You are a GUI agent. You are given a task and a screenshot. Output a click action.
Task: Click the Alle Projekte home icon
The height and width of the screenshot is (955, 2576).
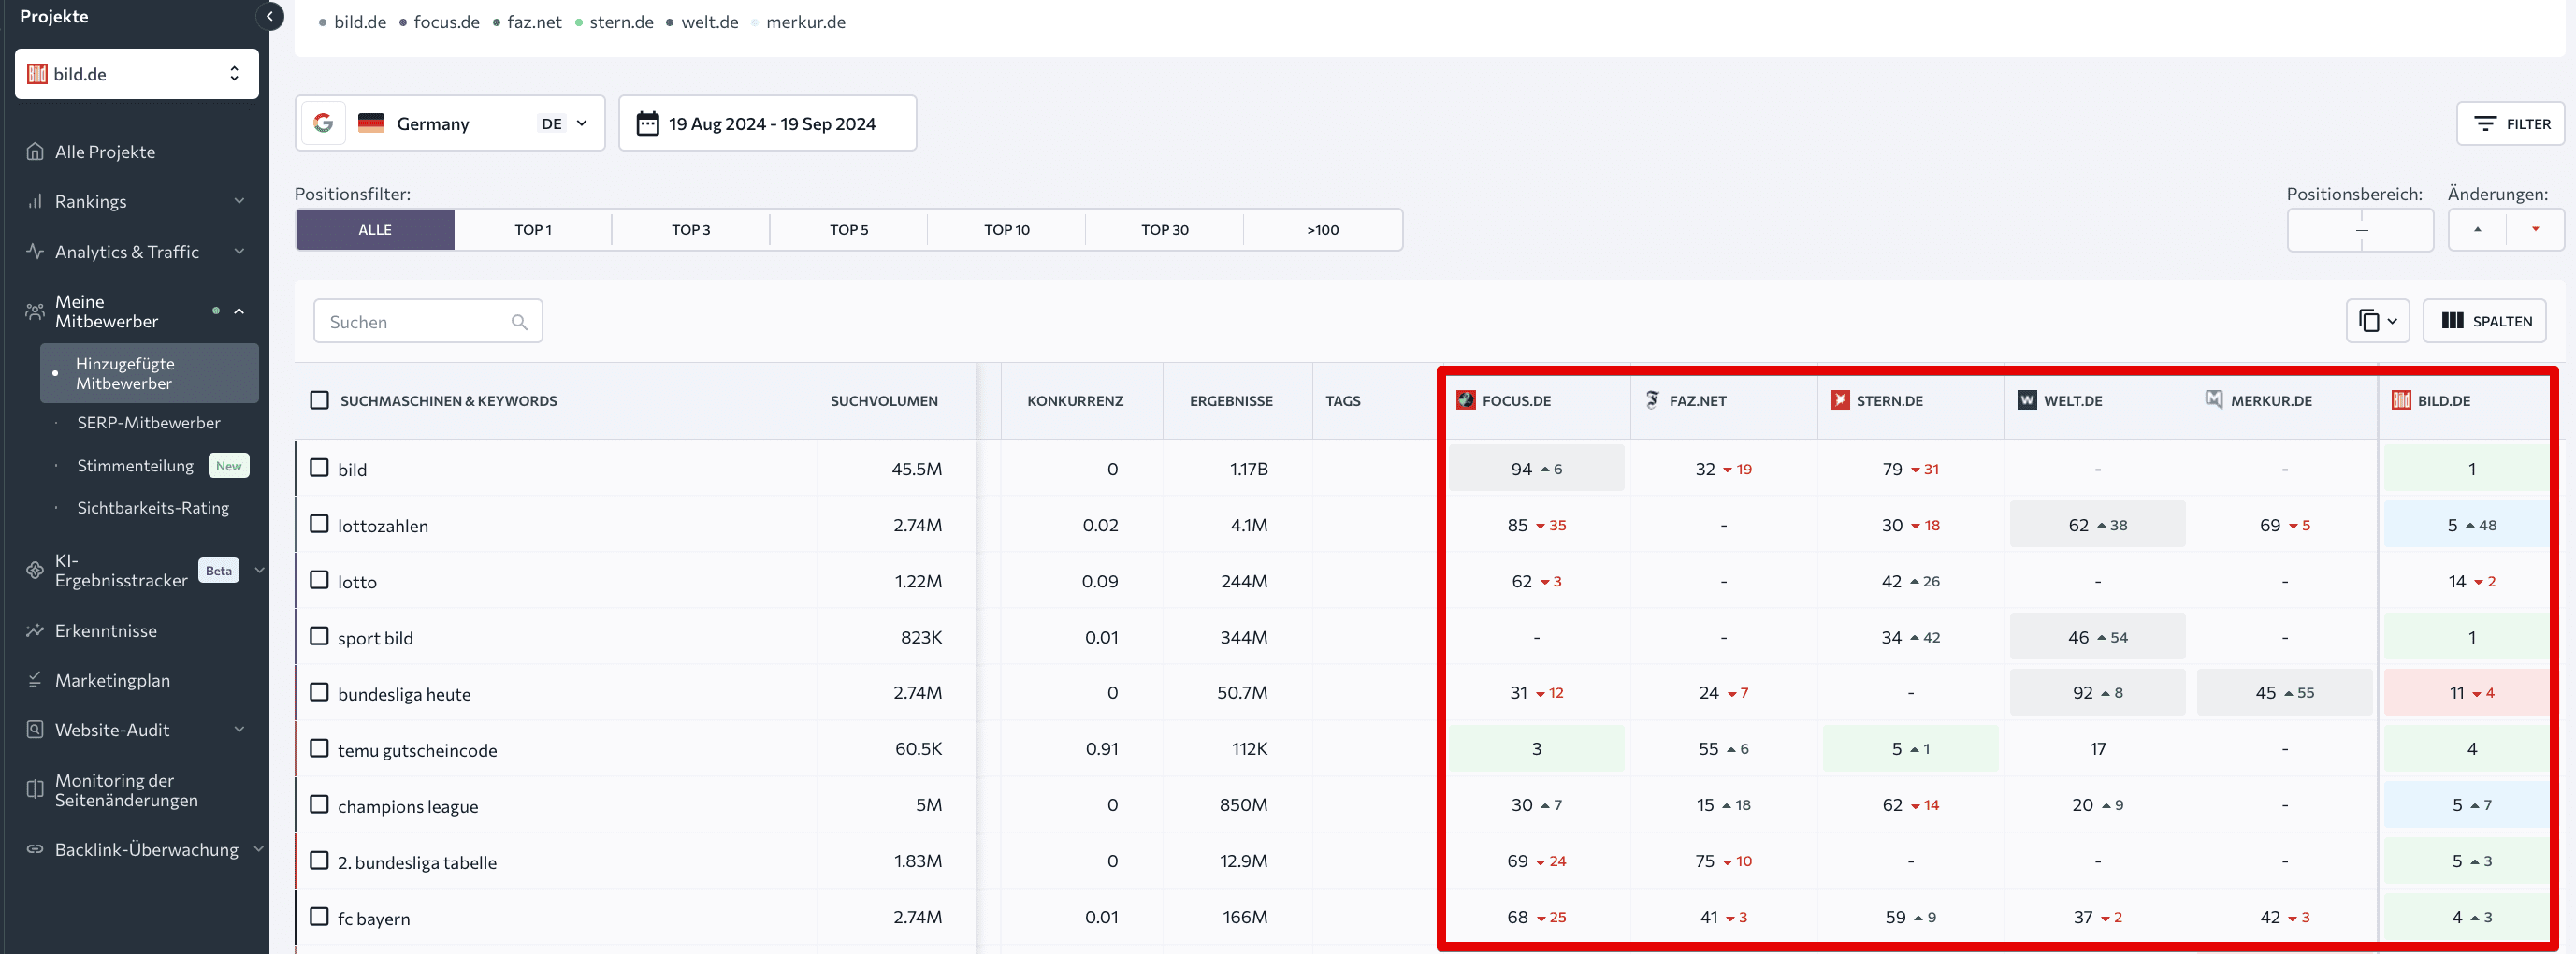click(35, 152)
